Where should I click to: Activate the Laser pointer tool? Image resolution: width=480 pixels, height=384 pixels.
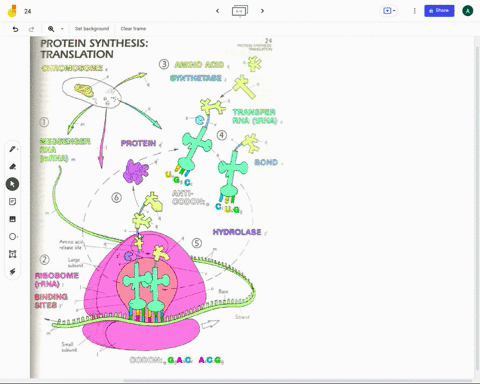coord(13,271)
